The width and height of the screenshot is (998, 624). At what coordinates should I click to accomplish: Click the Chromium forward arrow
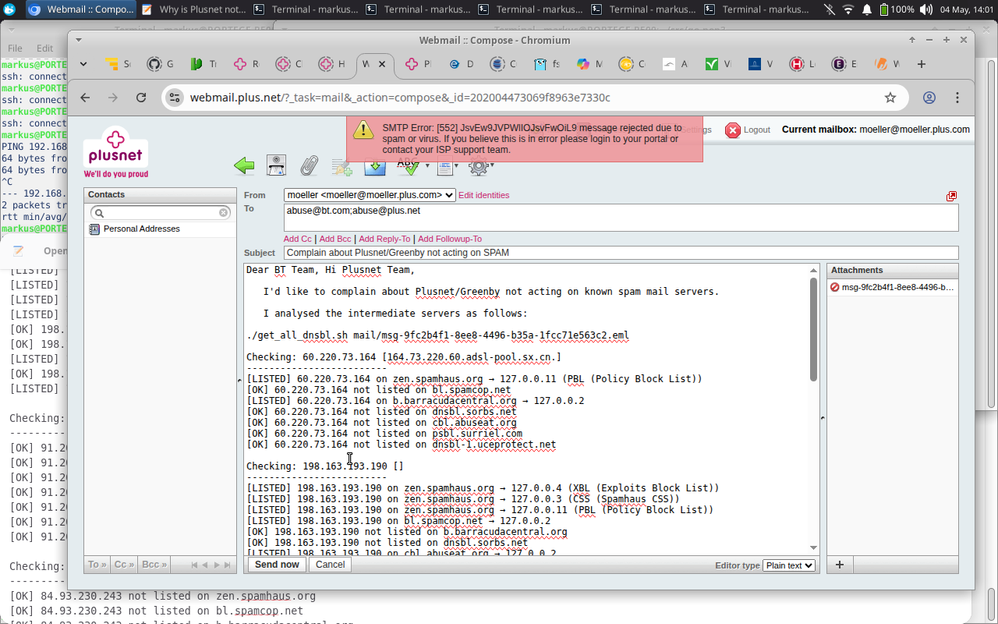click(113, 97)
